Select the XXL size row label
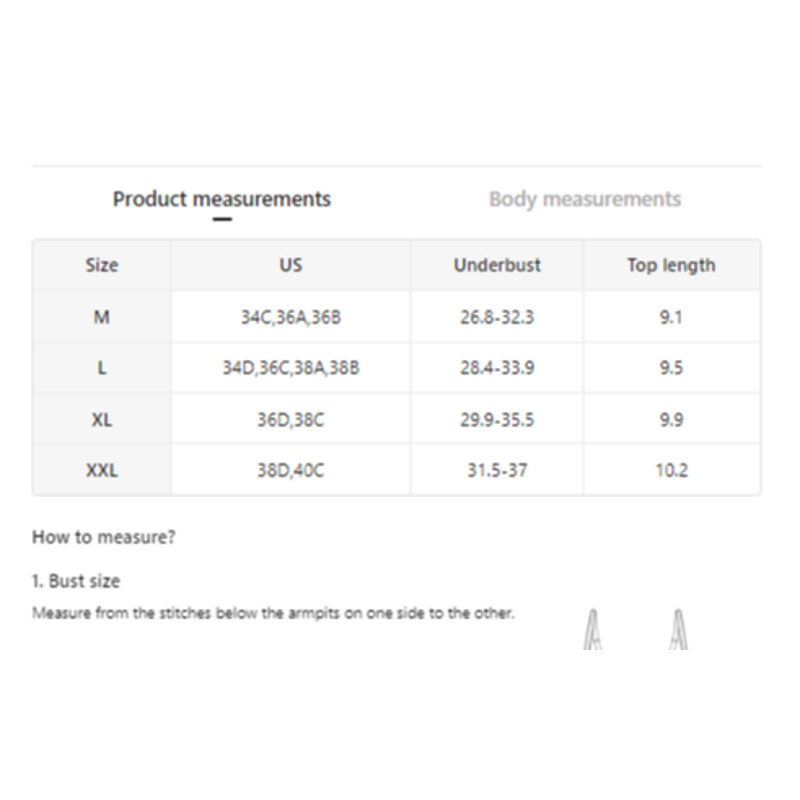 coord(102,470)
